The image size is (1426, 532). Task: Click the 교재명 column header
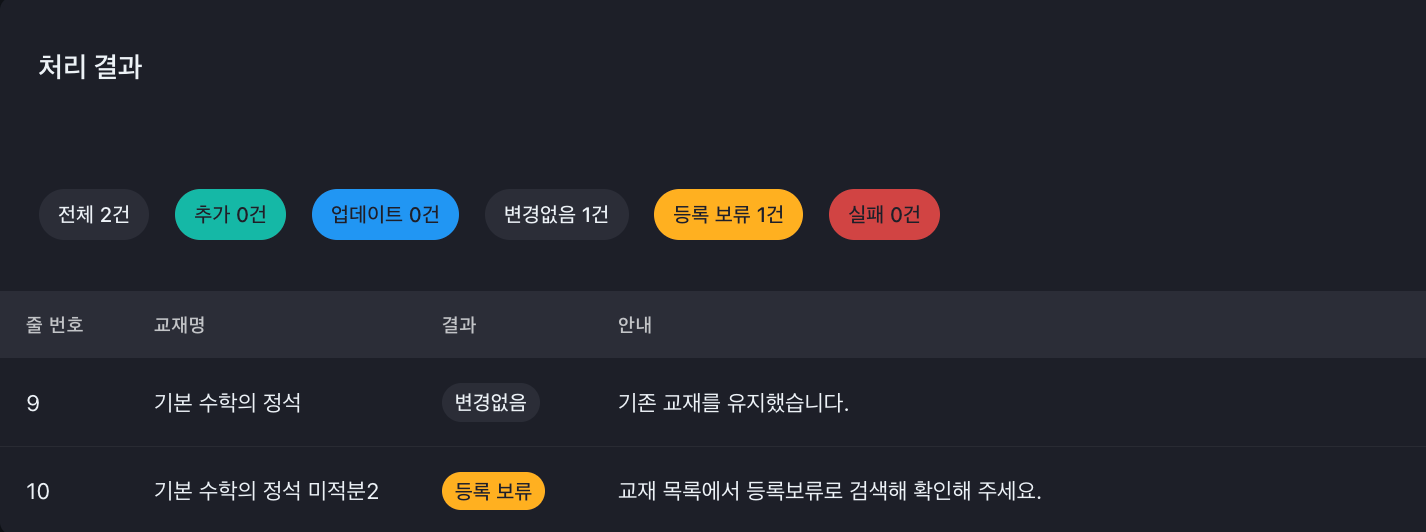(179, 325)
